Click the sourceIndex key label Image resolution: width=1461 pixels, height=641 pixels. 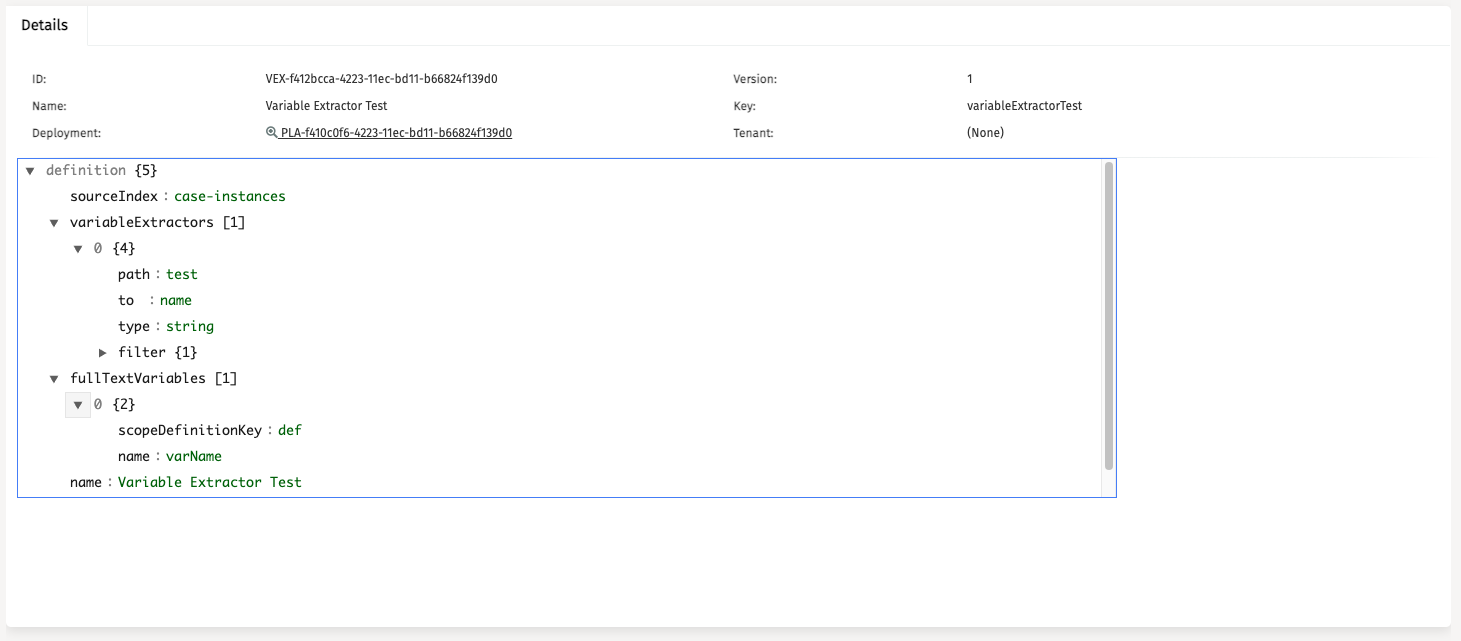click(x=114, y=197)
